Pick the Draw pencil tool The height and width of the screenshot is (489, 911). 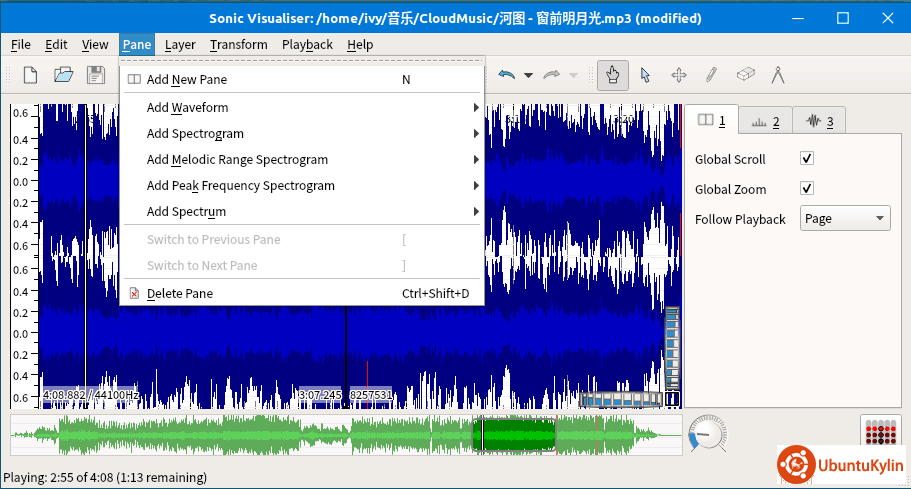pos(711,75)
